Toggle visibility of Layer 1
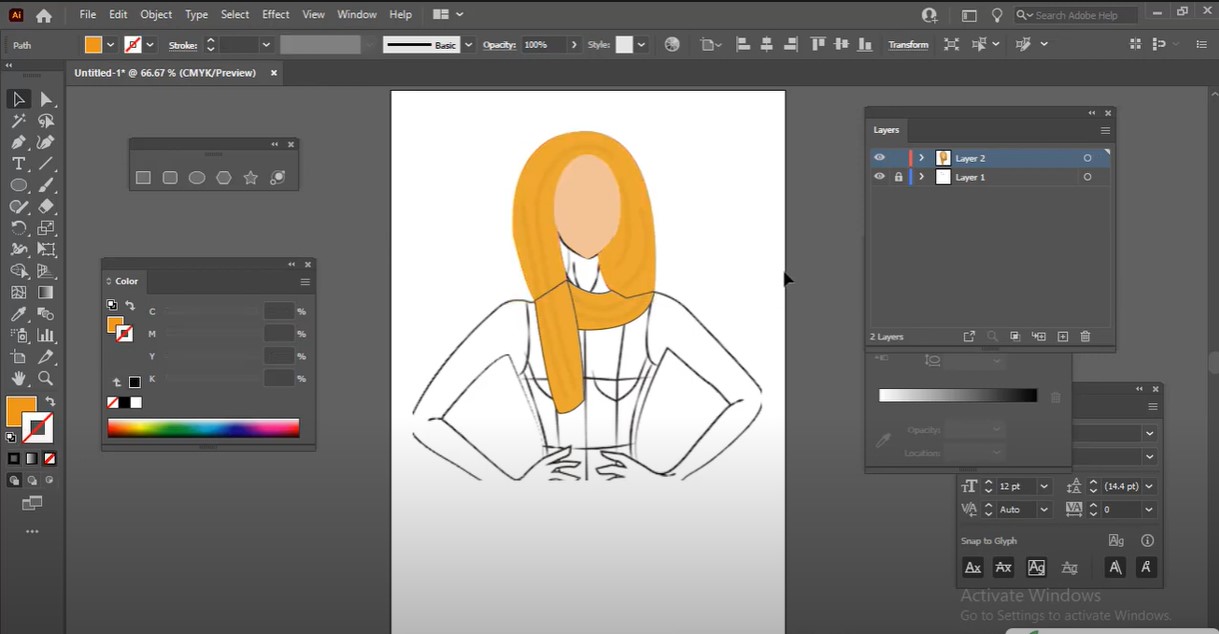The height and width of the screenshot is (634, 1219). 880,177
